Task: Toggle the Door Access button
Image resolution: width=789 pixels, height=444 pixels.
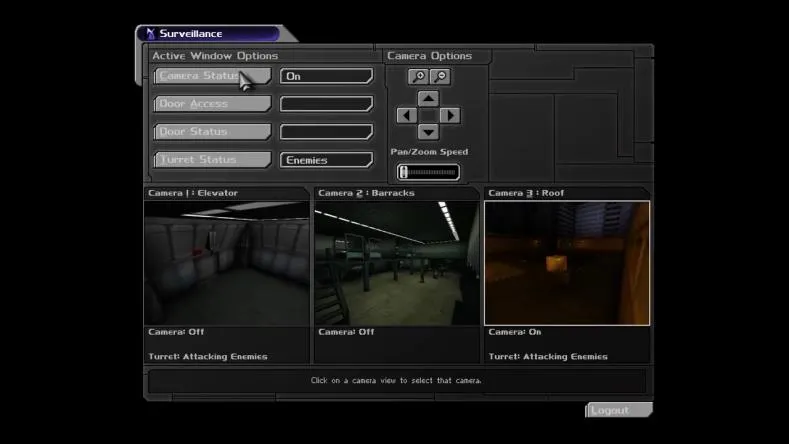Action: click(x=212, y=104)
